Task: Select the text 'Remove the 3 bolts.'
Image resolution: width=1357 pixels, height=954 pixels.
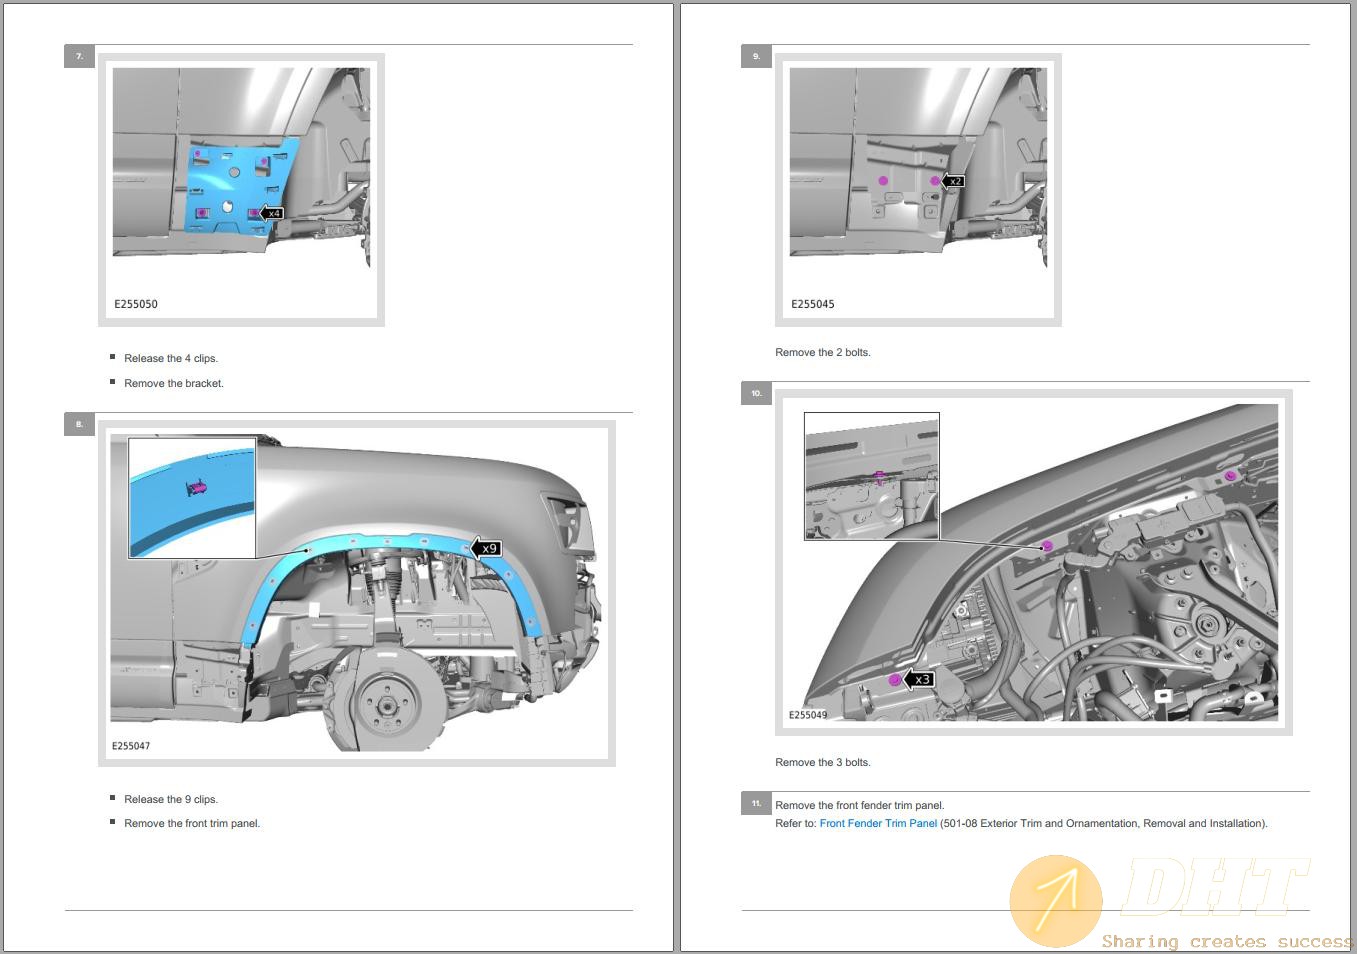Action: 823,763
